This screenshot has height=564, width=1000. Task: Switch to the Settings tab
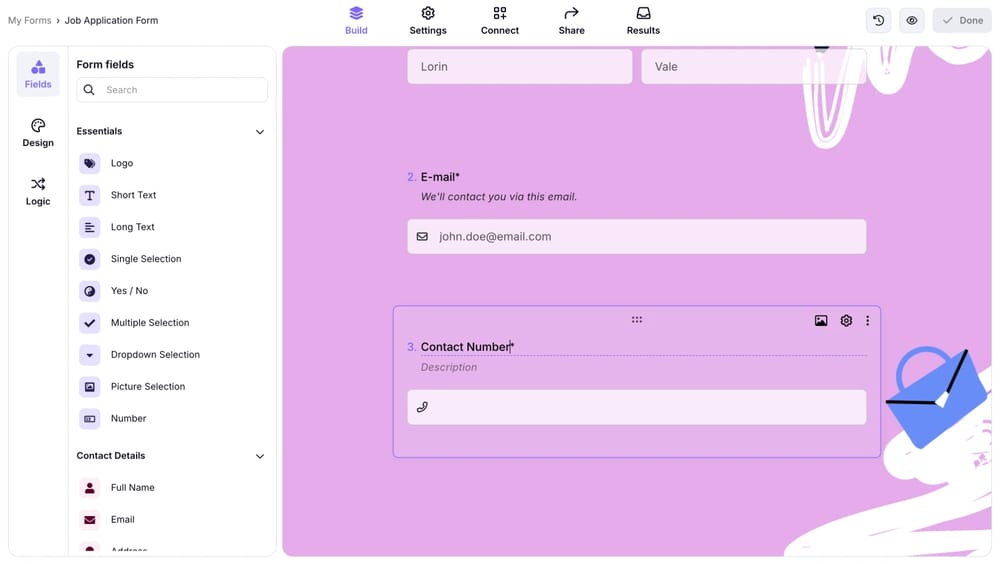[428, 20]
